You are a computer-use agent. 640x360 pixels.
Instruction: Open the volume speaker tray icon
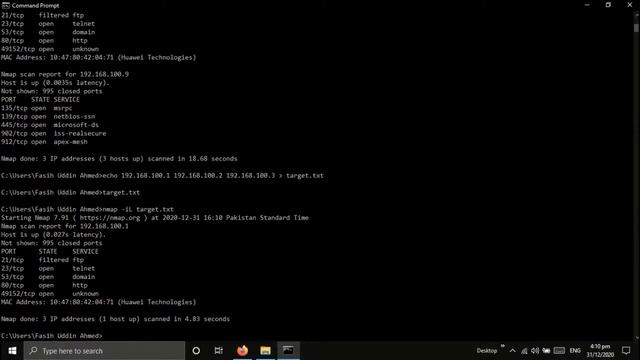[535, 351]
